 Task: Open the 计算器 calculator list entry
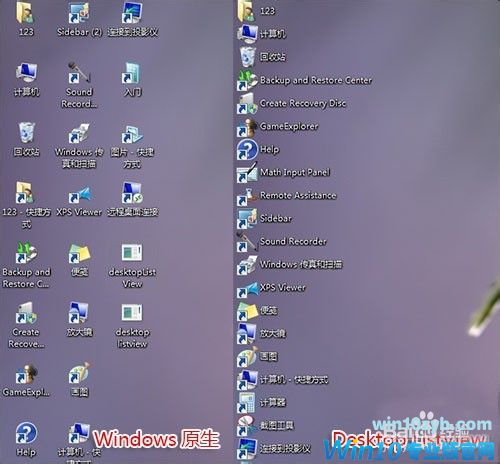[x=262, y=403]
